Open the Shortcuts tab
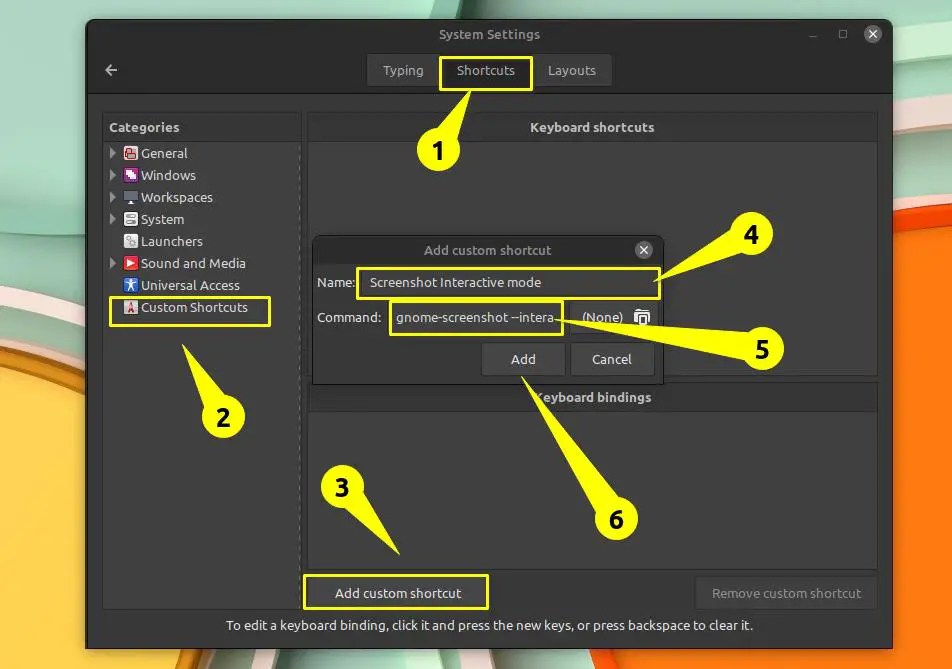Viewport: 952px width, 669px height. [485, 71]
